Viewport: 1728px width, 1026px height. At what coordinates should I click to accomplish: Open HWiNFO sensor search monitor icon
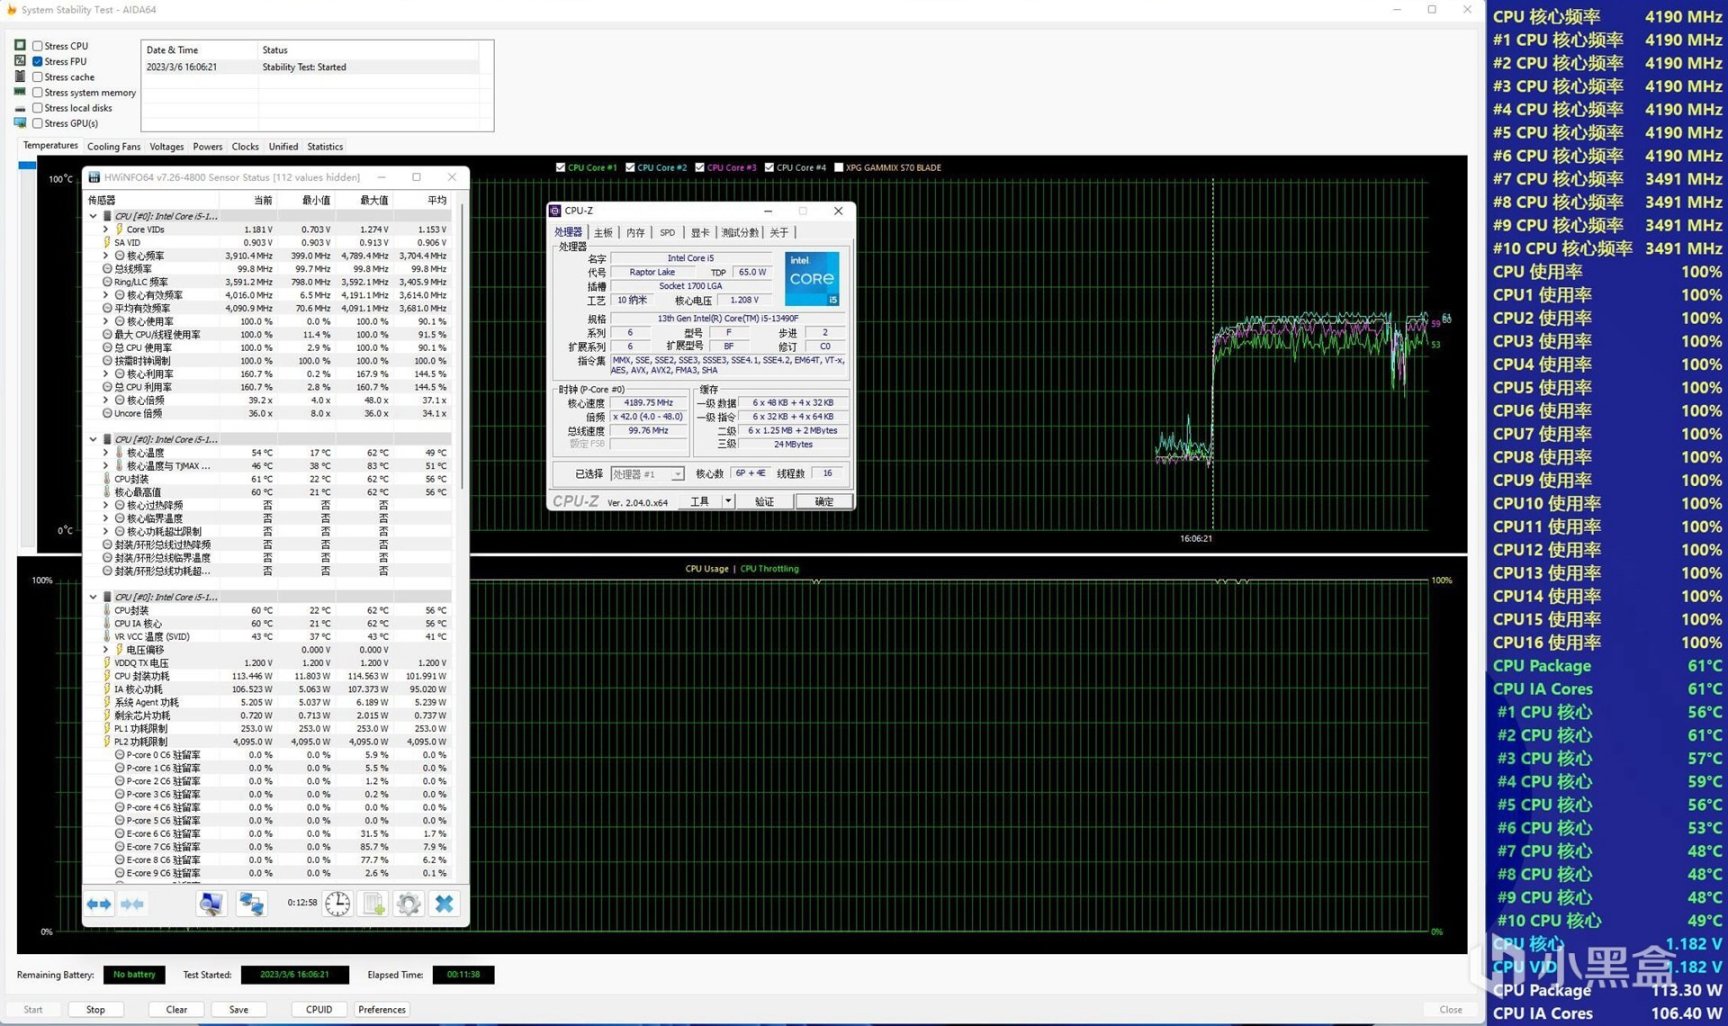pos(210,904)
